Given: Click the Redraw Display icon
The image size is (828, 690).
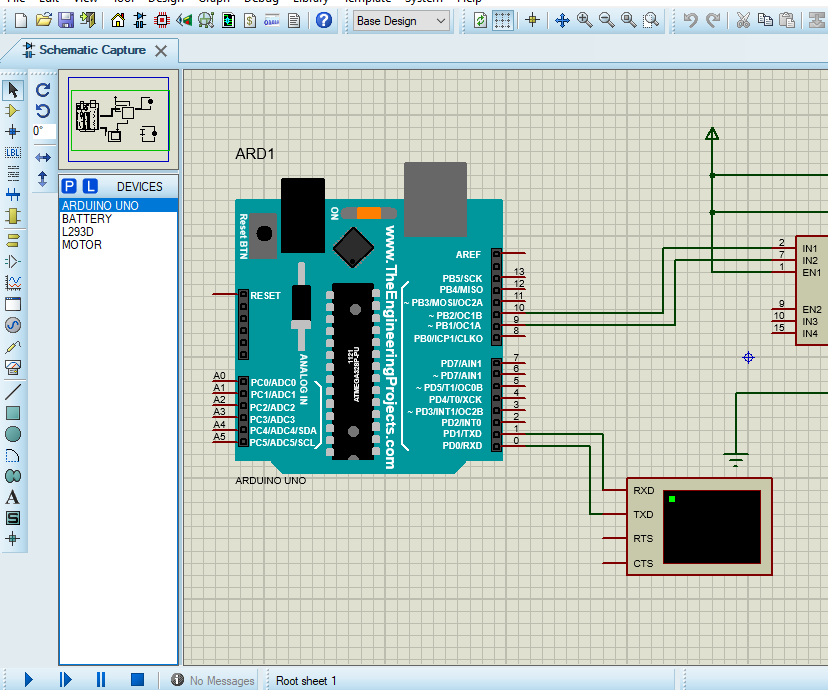Looking at the screenshot, I should (x=480, y=19).
